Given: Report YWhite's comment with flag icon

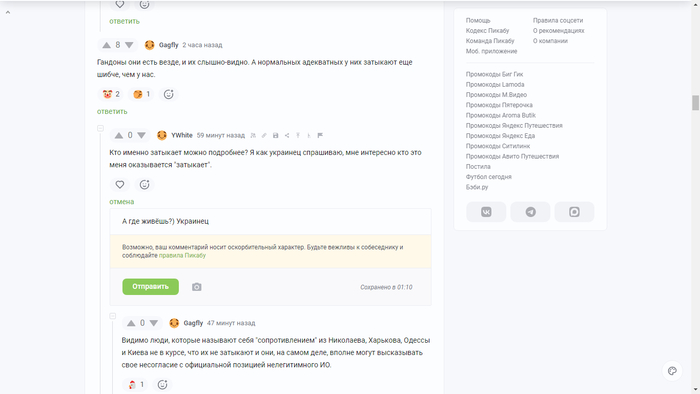Looking at the screenshot, I should coord(320,135).
